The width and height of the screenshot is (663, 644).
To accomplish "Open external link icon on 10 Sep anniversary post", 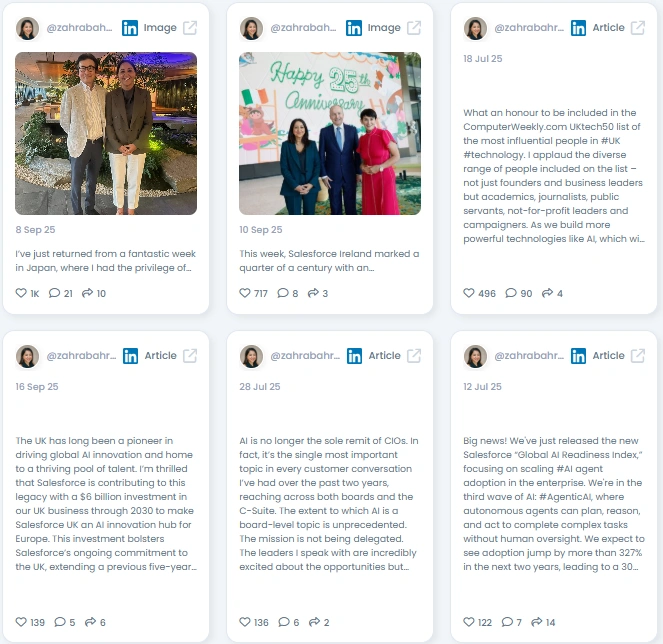I will click(x=414, y=28).
